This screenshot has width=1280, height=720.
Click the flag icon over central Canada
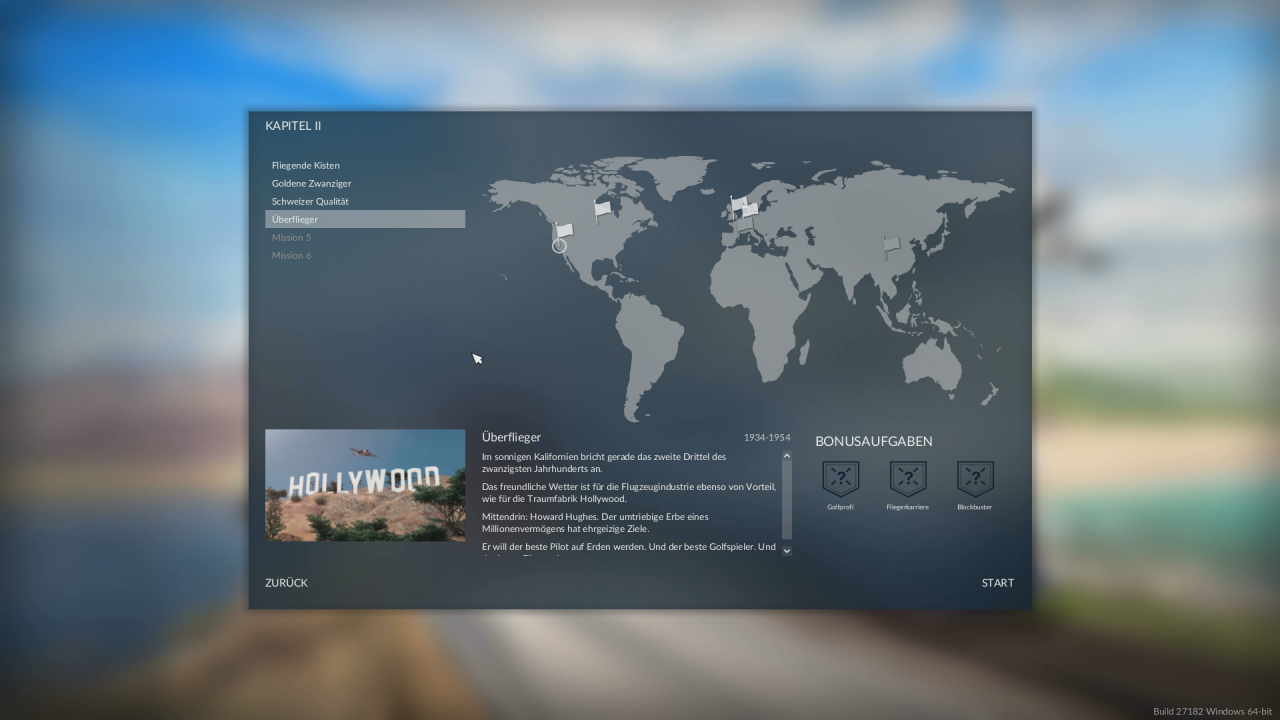(x=602, y=210)
